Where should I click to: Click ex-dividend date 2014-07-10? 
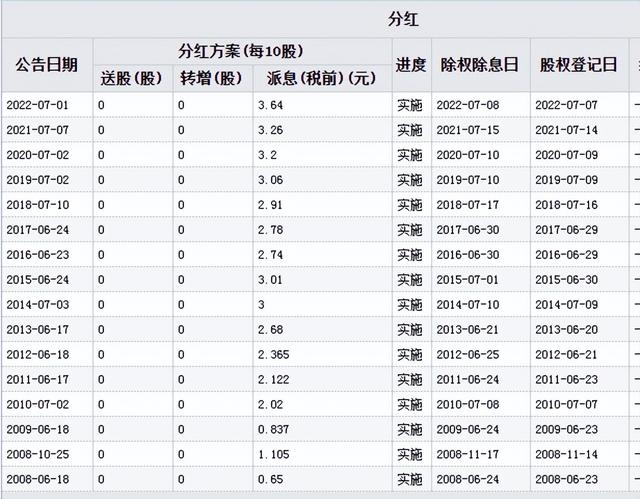pos(468,305)
